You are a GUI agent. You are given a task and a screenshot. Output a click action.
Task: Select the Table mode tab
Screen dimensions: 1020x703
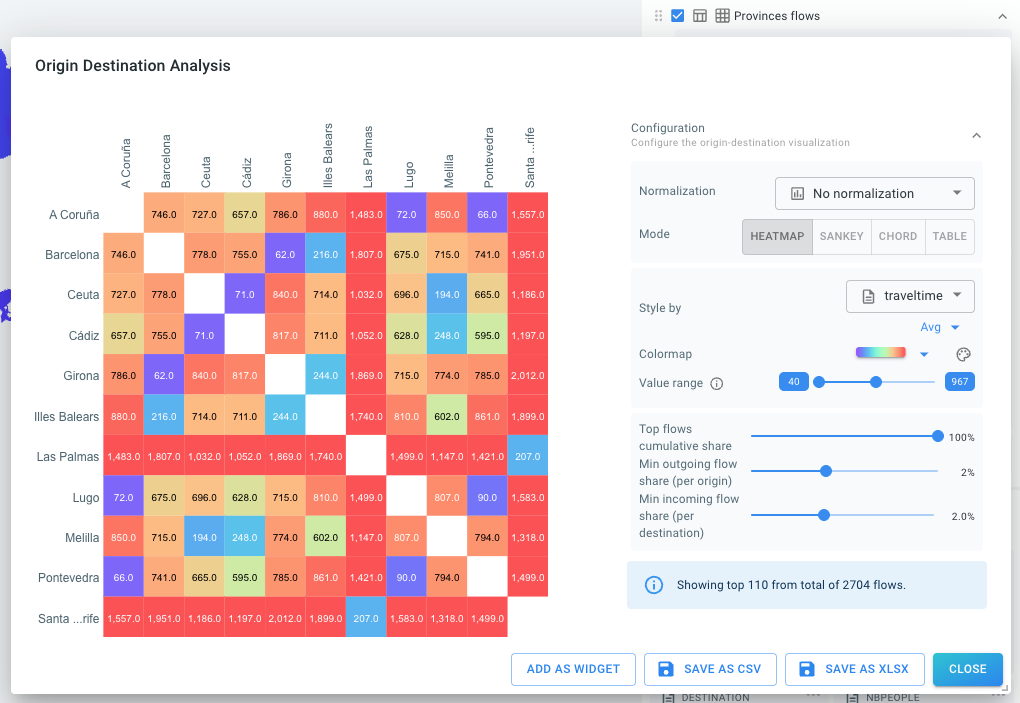tap(949, 236)
